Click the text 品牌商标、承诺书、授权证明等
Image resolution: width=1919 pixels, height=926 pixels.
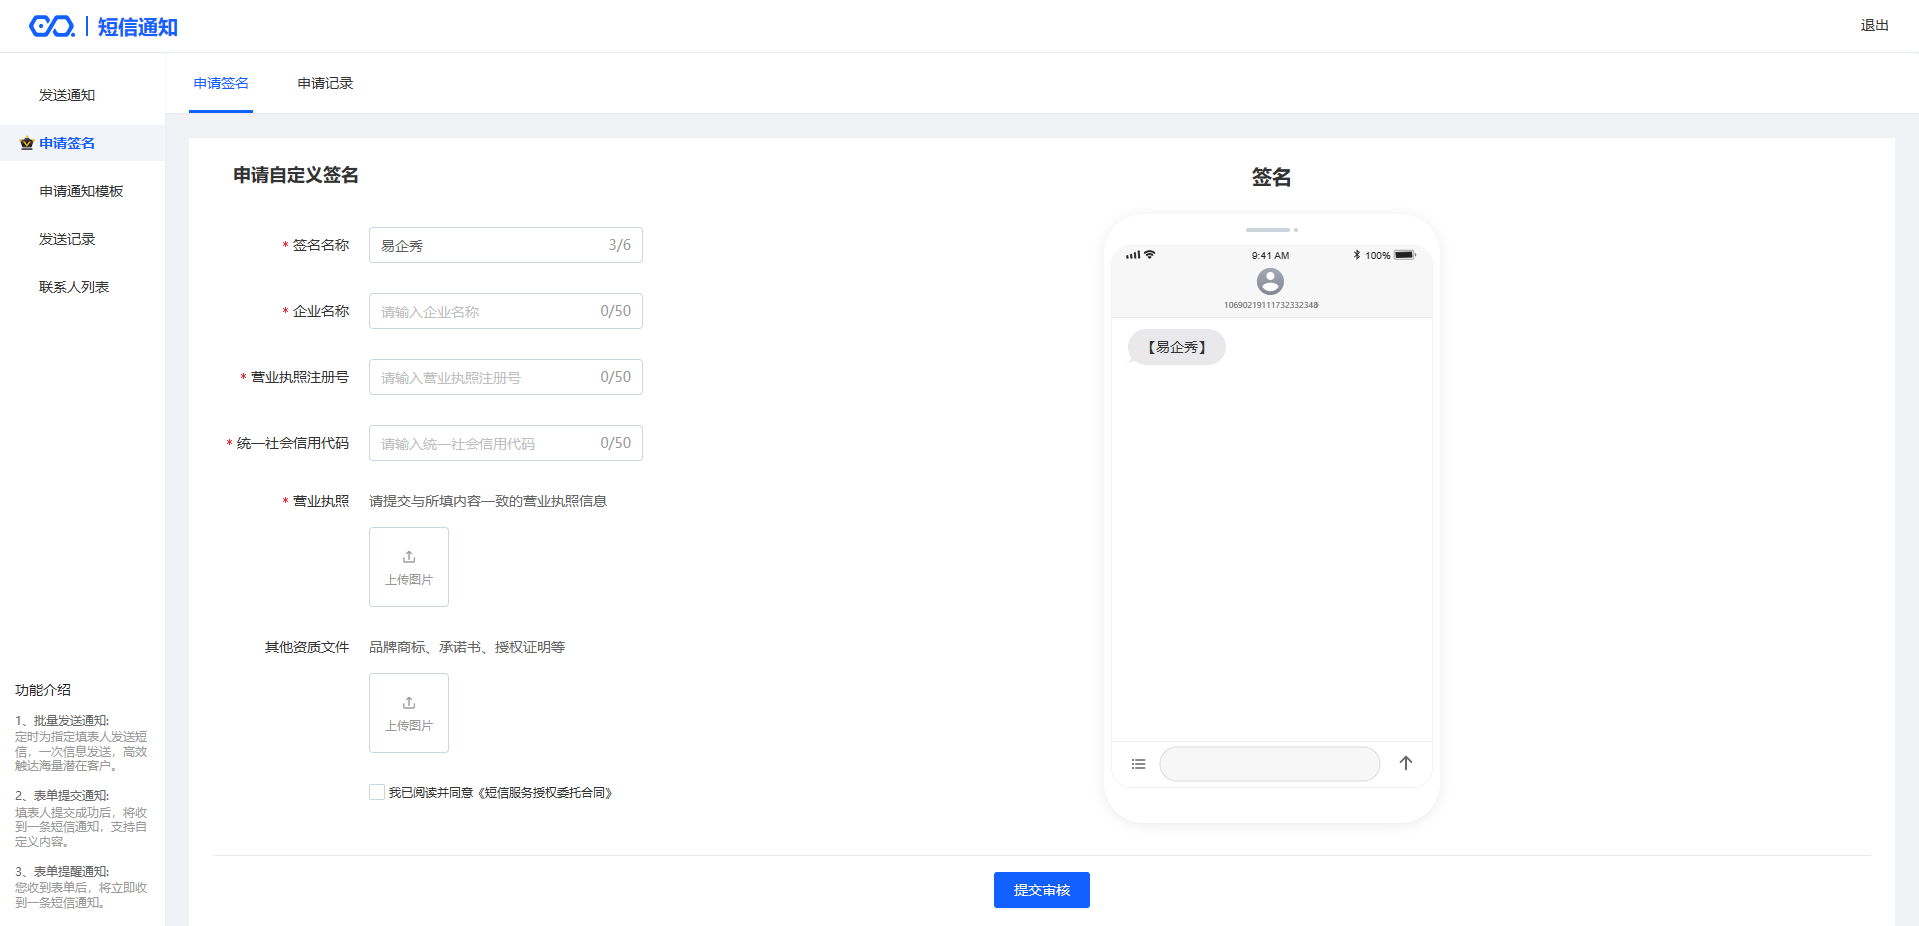tap(467, 647)
